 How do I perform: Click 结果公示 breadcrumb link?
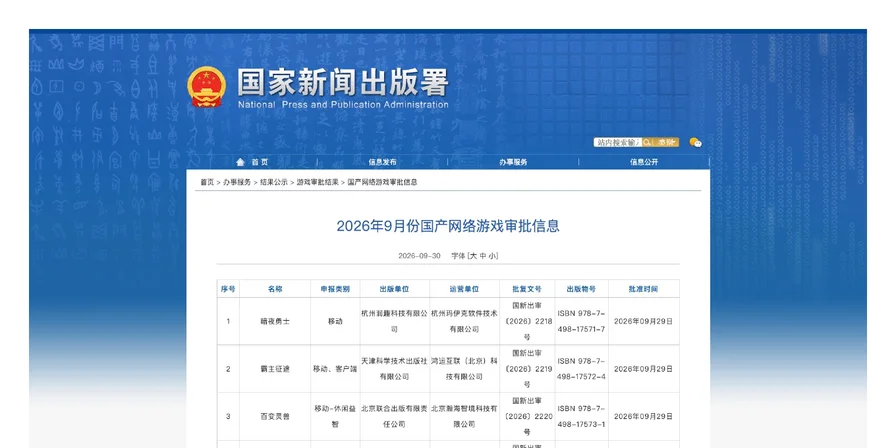pyautogui.click(x=274, y=182)
